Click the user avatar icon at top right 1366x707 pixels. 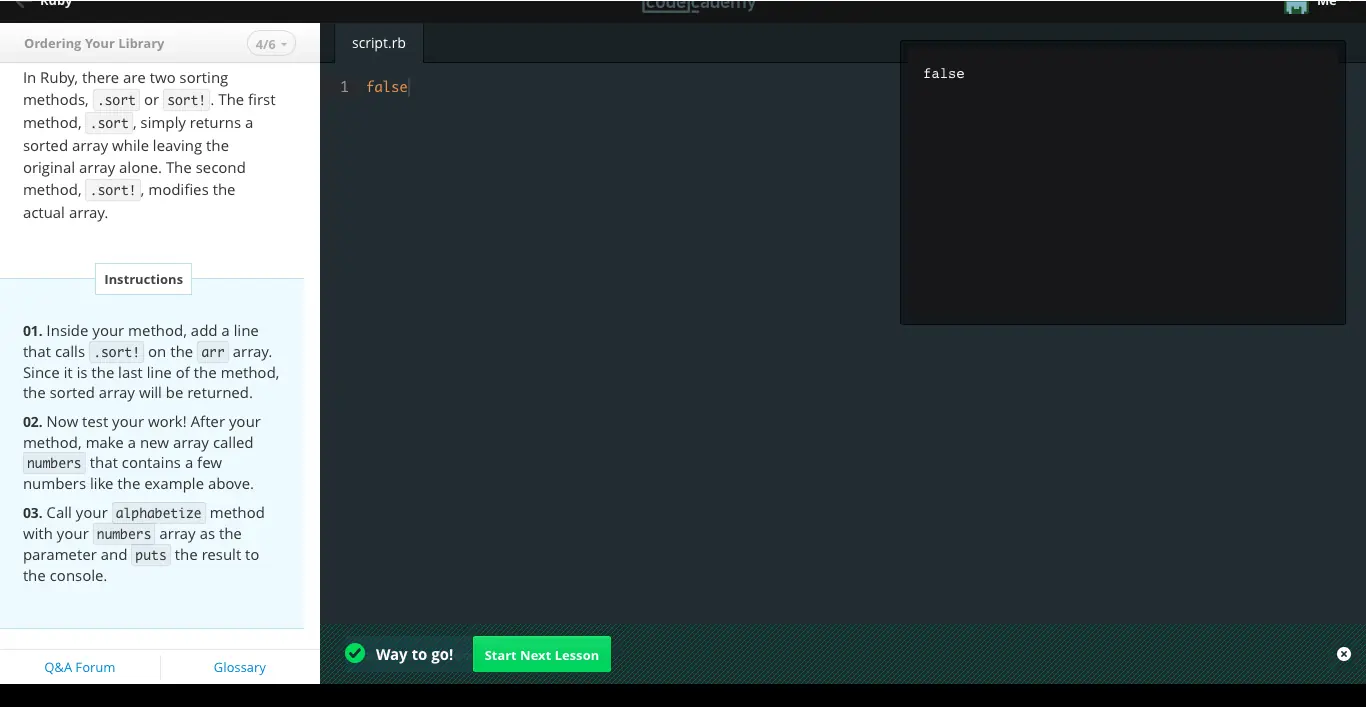(x=1296, y=6)
